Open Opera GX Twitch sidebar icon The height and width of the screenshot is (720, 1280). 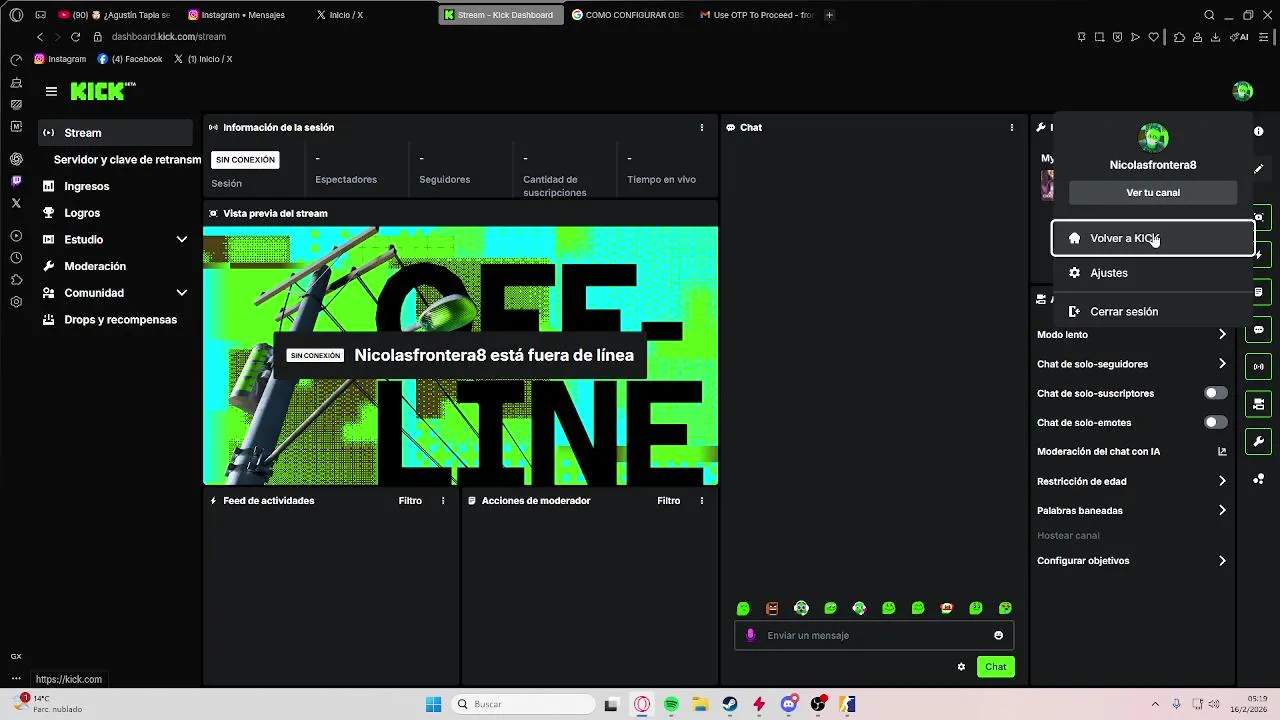point(16,181)
